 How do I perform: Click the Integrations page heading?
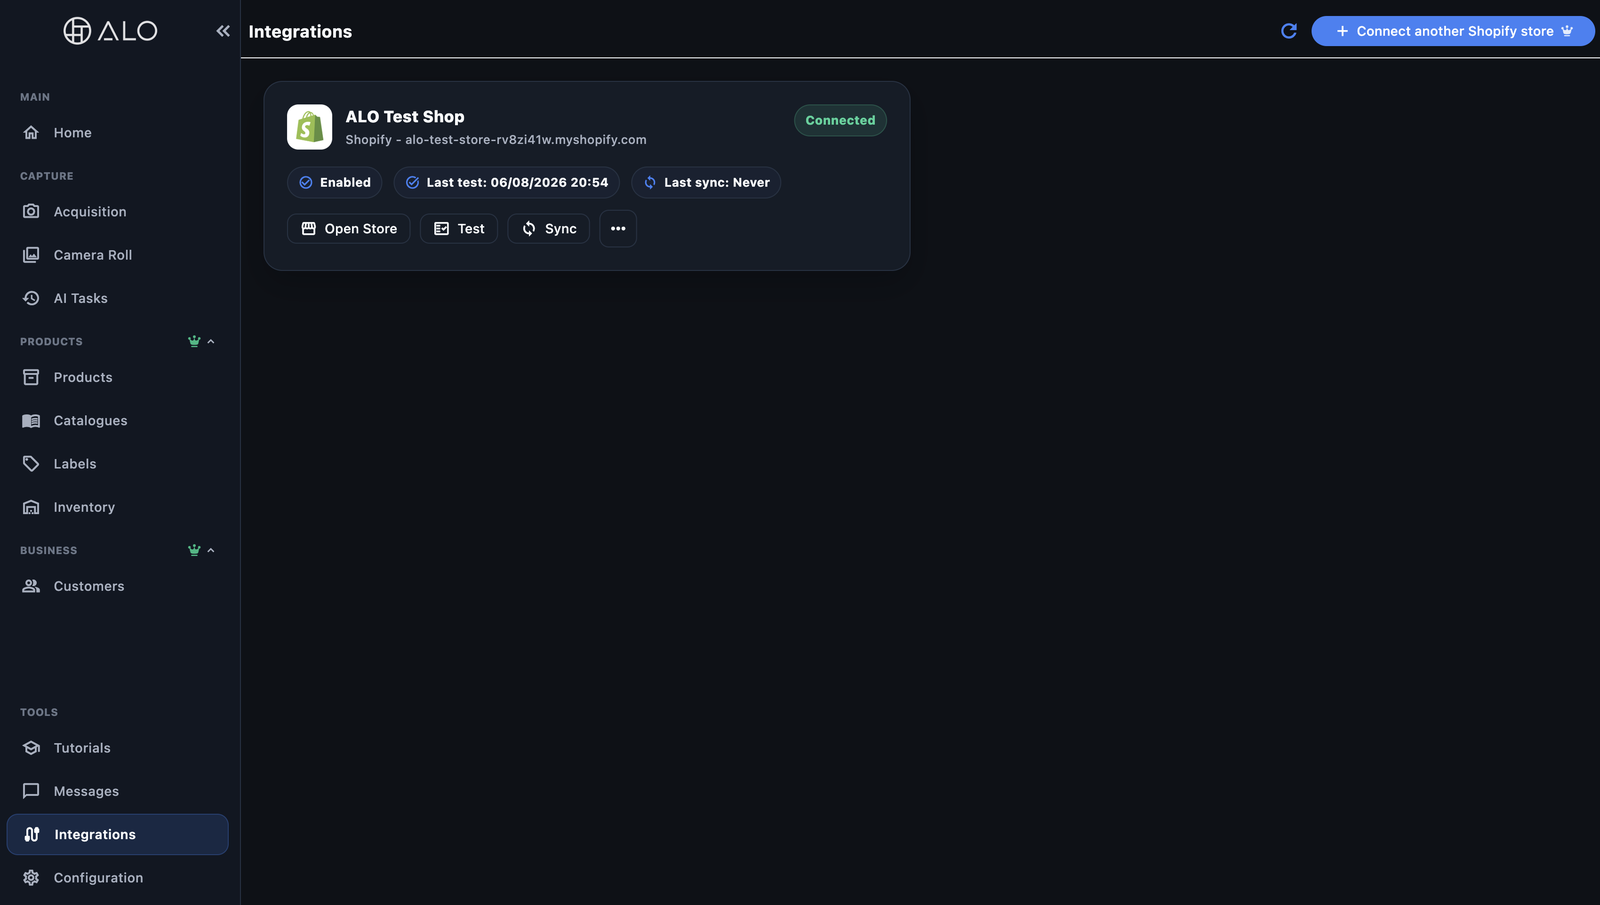[300, 31]
